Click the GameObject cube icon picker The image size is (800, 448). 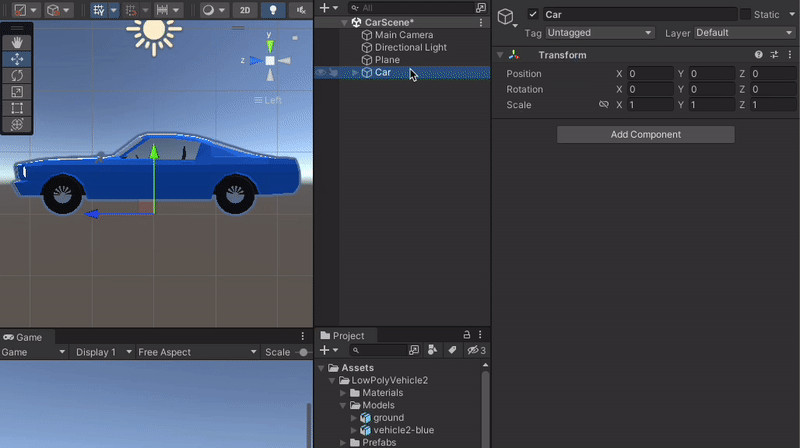click(506, 17)
